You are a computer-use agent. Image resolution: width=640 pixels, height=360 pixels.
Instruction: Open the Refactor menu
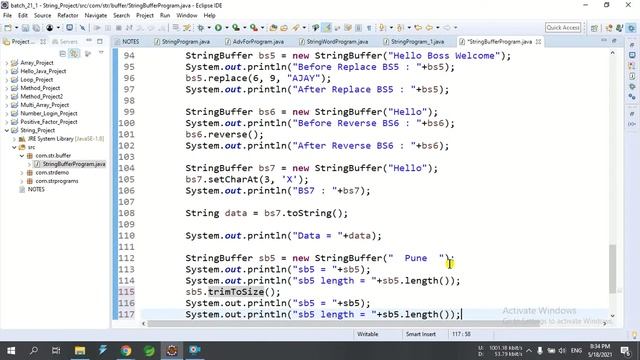point(68,16)
